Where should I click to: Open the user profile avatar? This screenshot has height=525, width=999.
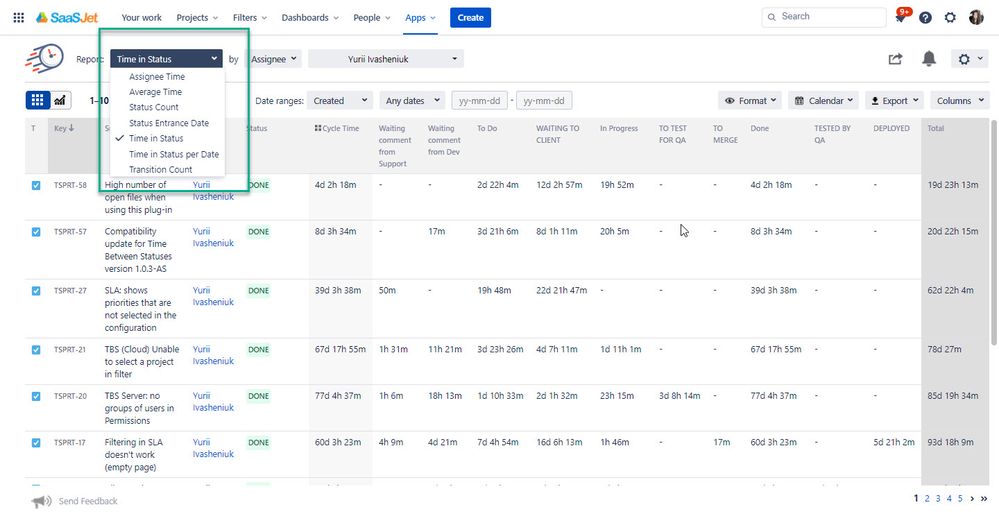(975, 18)
